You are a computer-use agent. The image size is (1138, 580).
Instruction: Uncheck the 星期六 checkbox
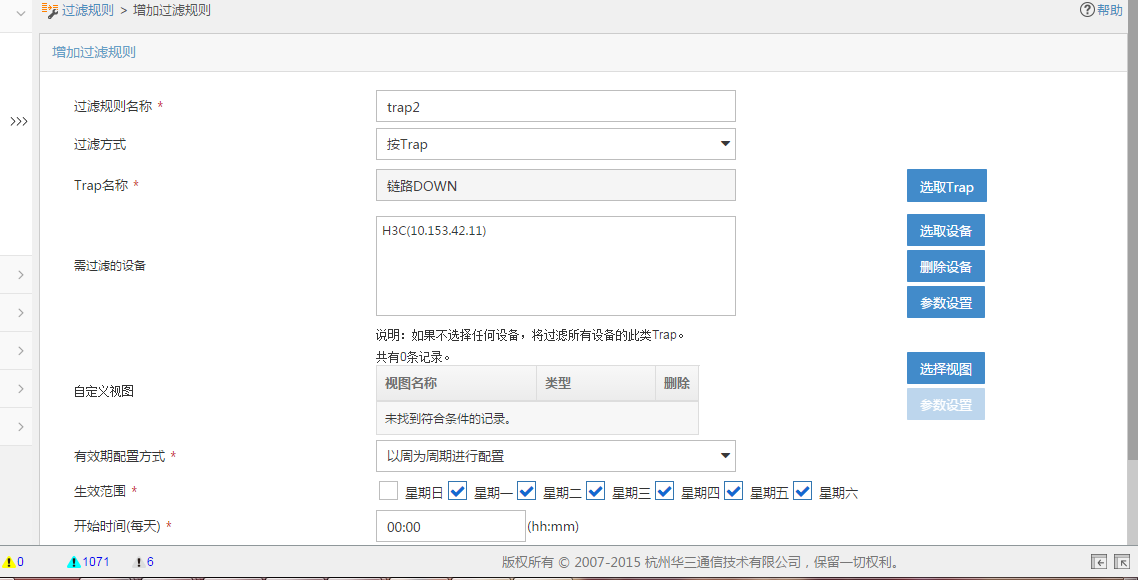coord(802,491)
